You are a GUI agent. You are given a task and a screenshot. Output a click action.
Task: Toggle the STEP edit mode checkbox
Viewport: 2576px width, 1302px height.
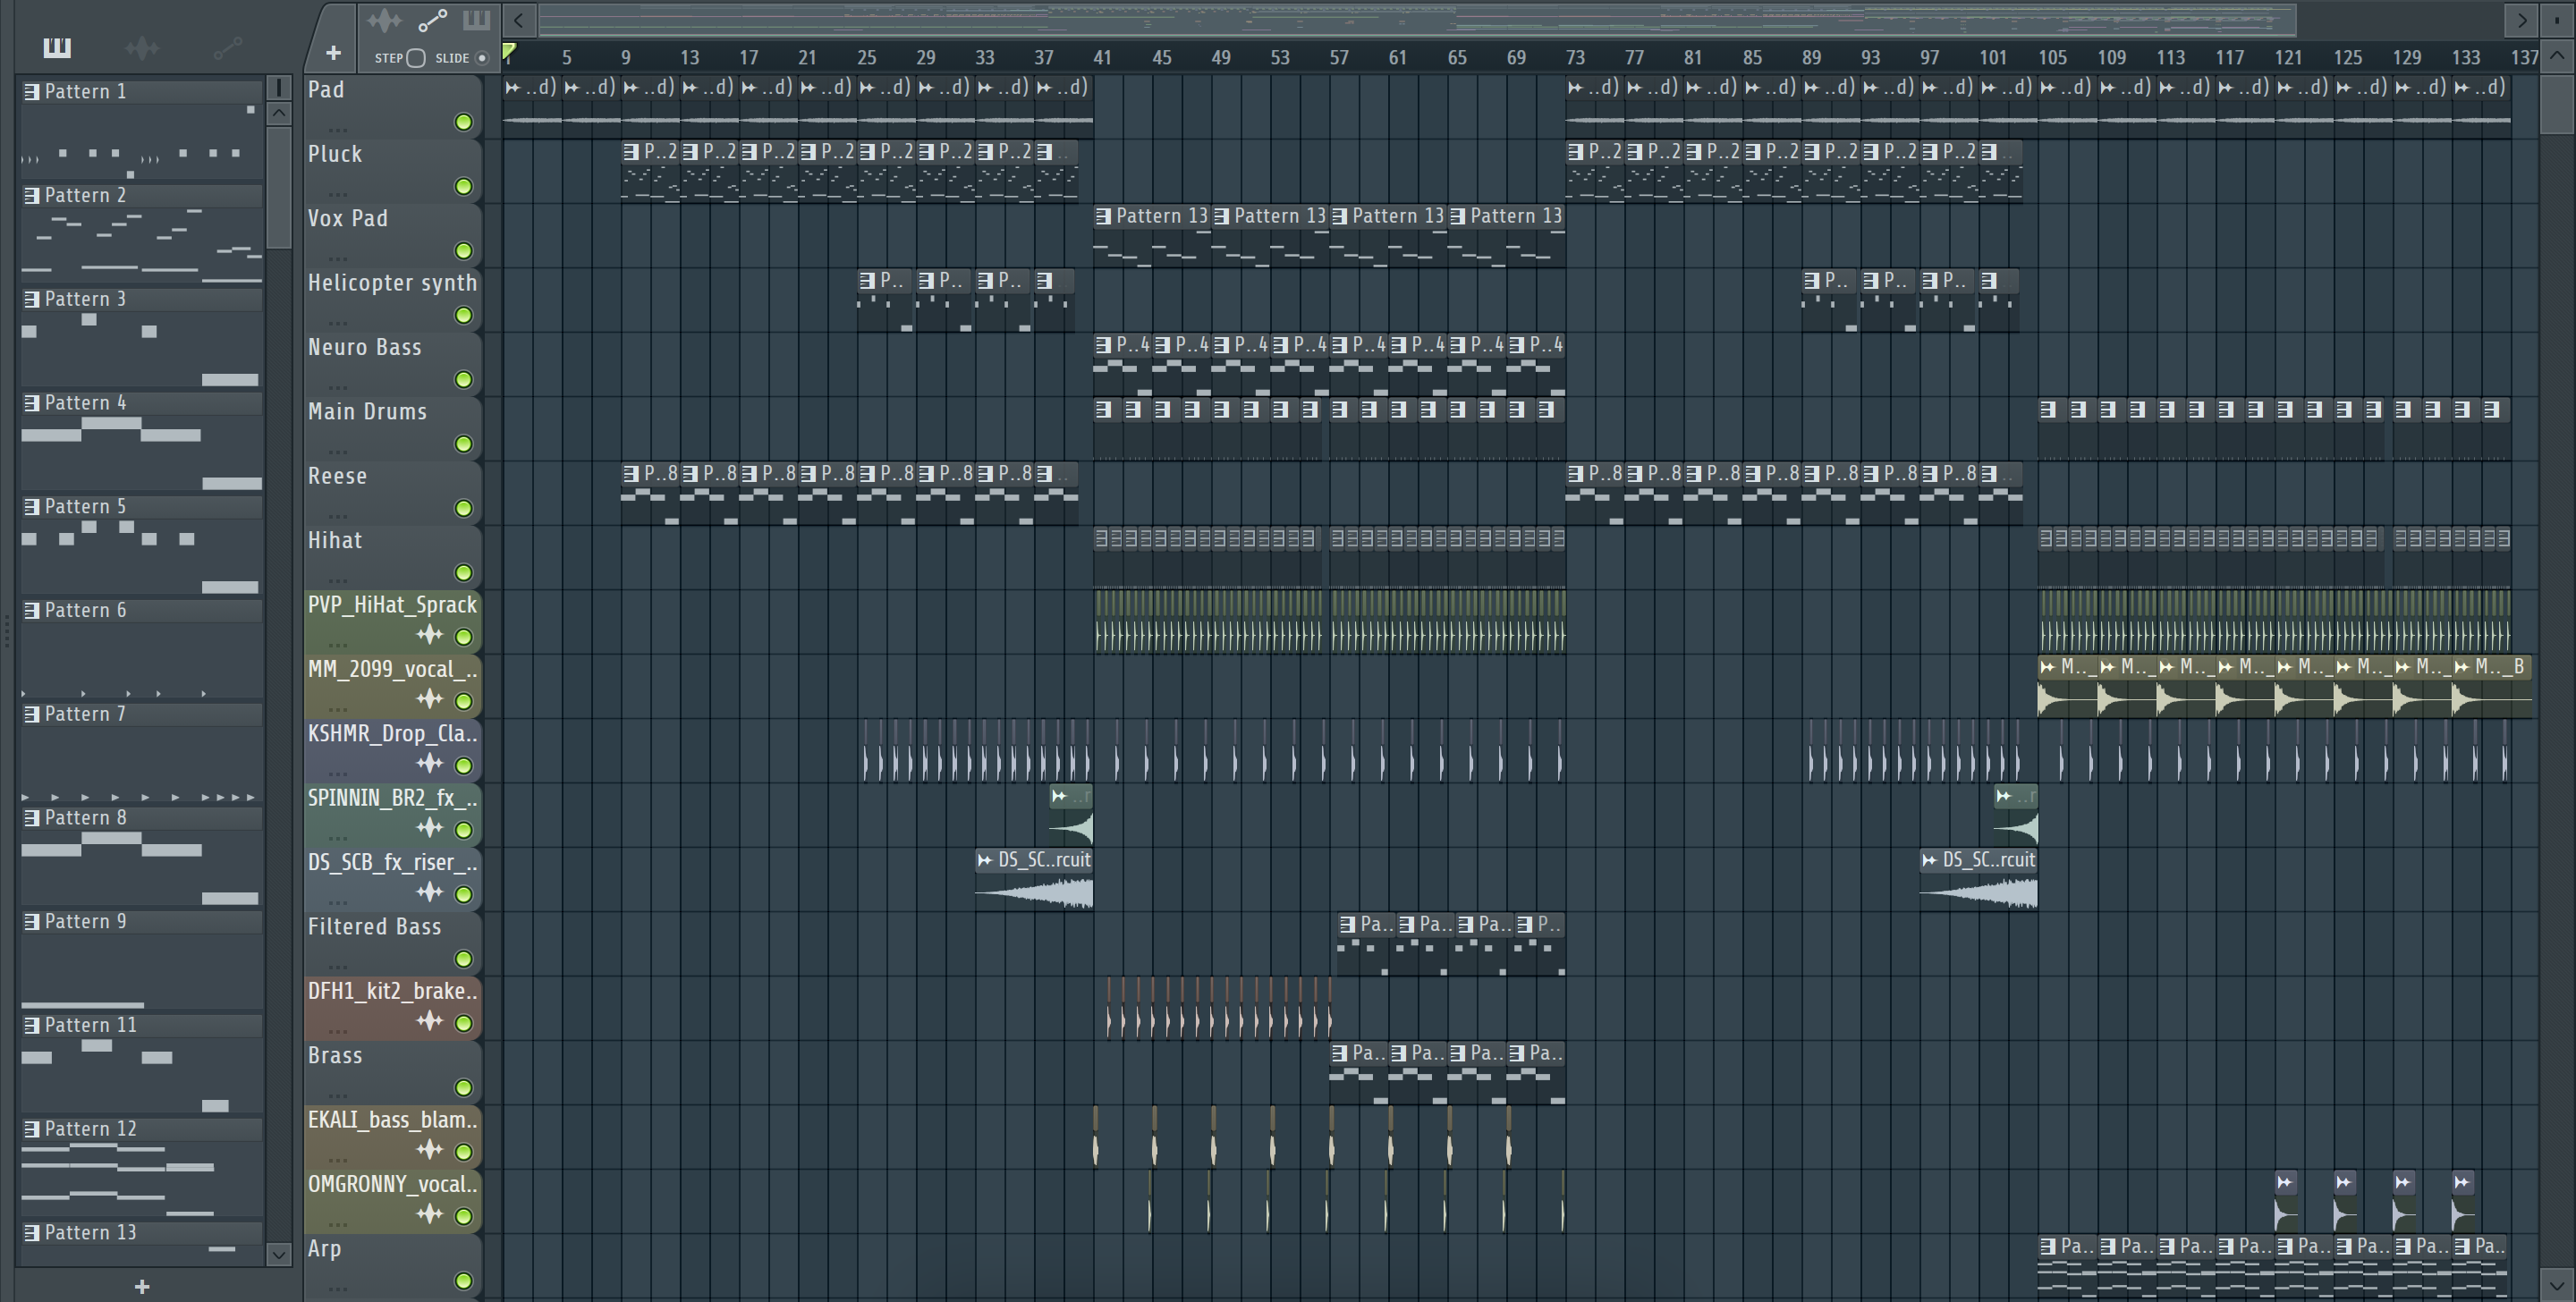(x=416, y=58)
